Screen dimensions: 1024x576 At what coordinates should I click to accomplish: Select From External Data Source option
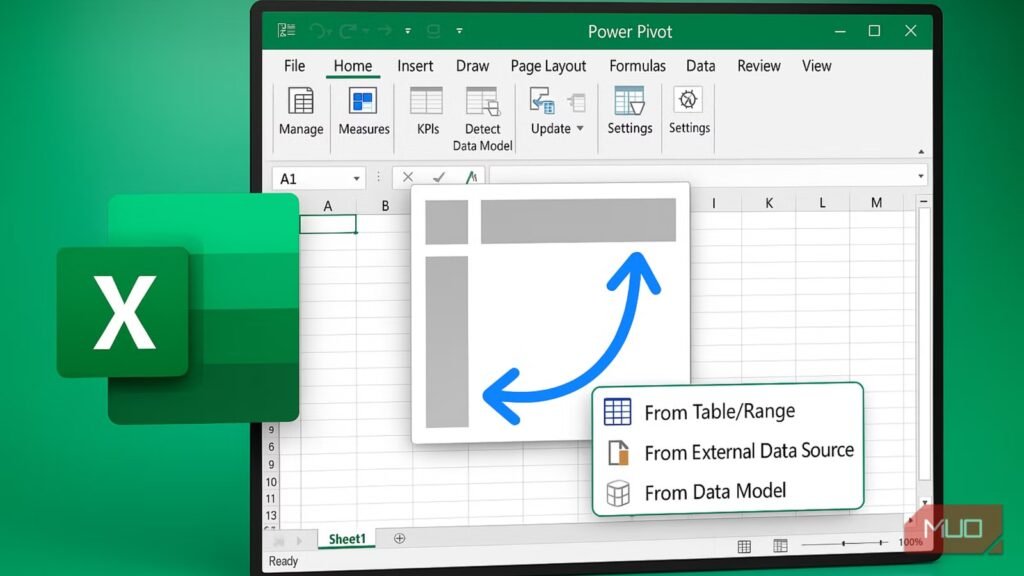click(749, 451)
